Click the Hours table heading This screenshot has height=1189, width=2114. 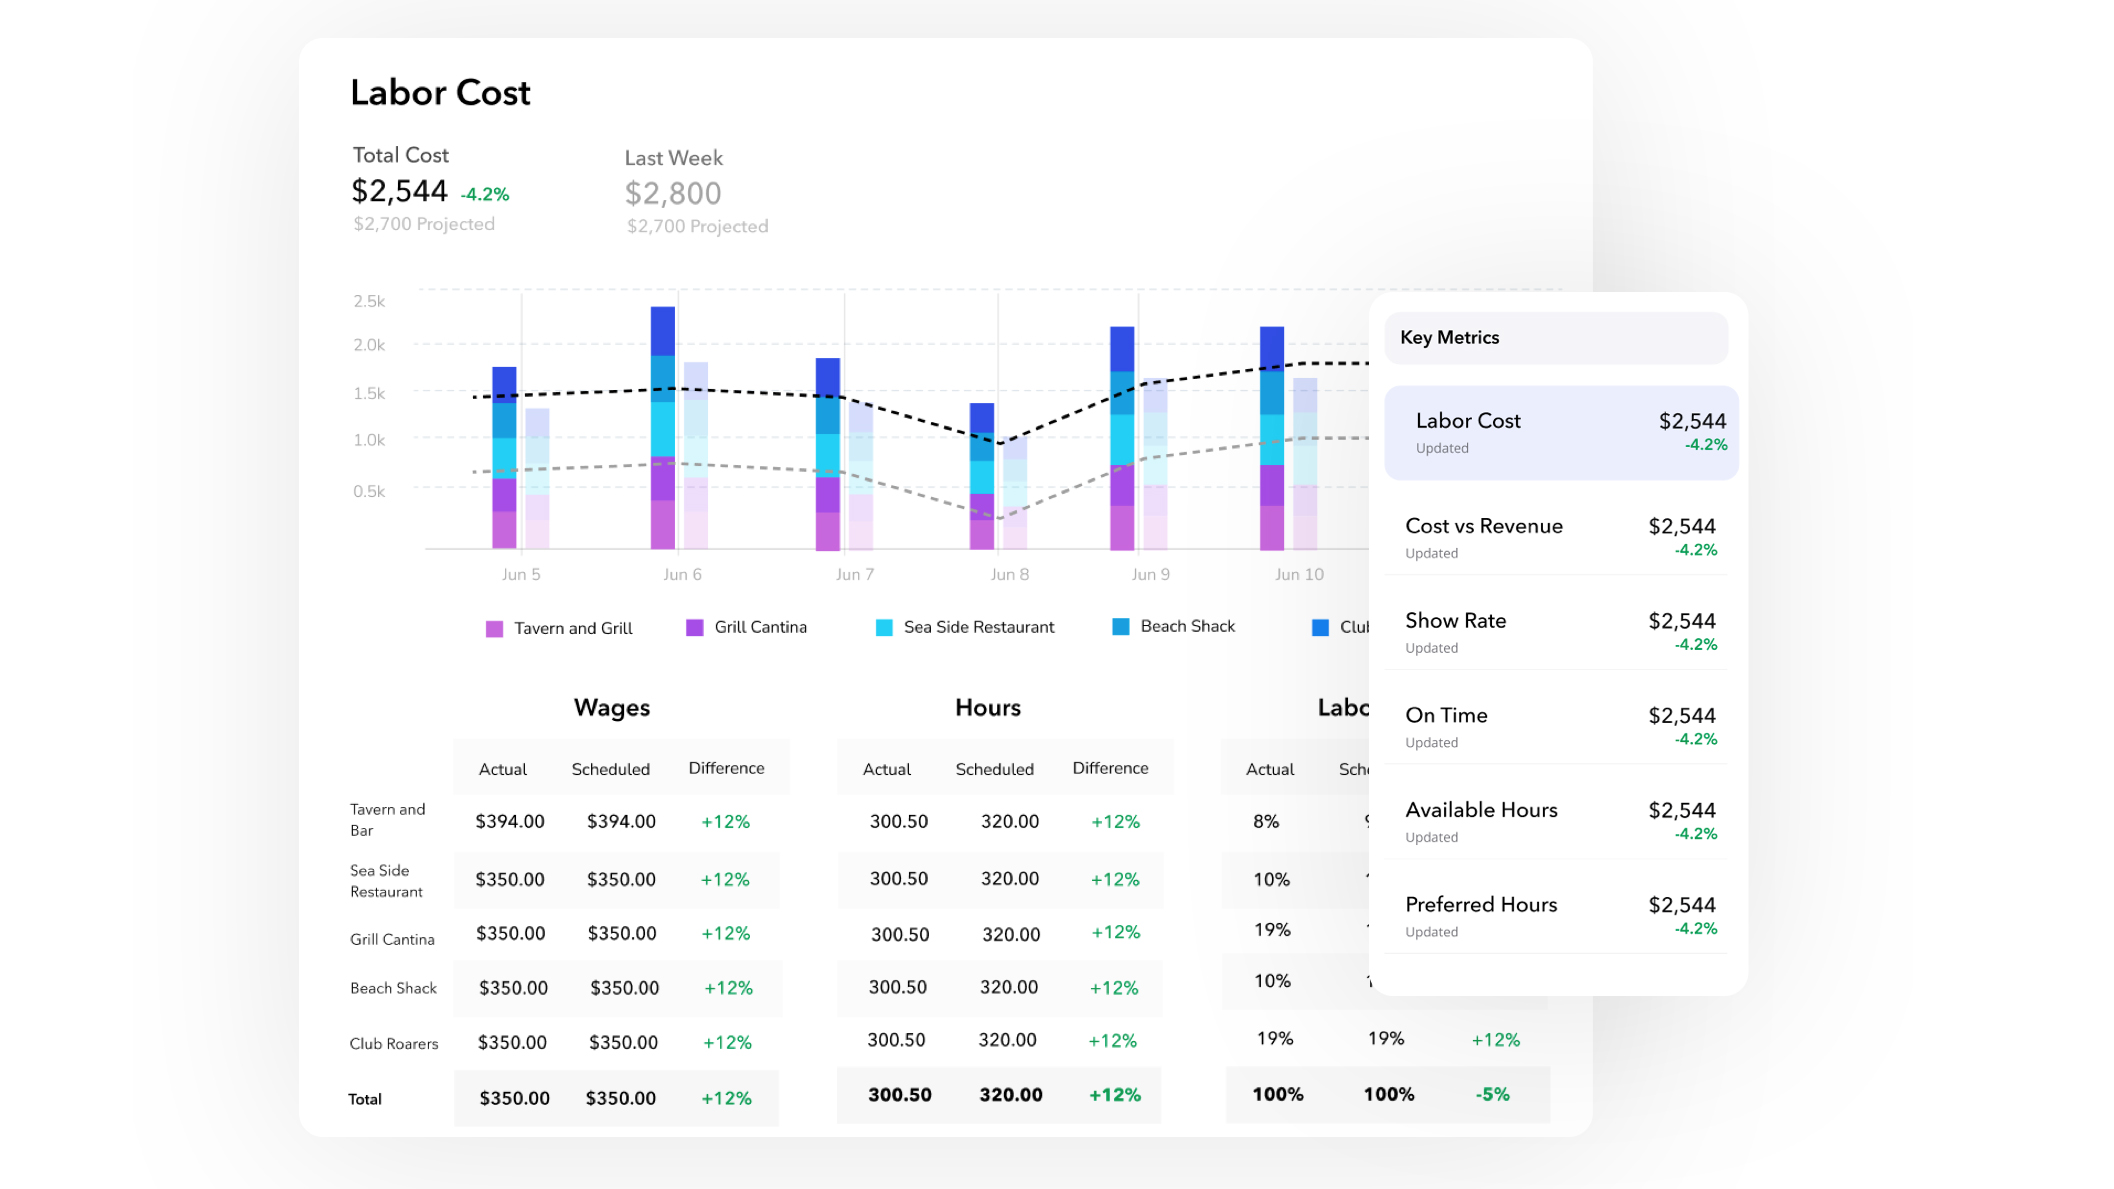click(x=988, y=708)
